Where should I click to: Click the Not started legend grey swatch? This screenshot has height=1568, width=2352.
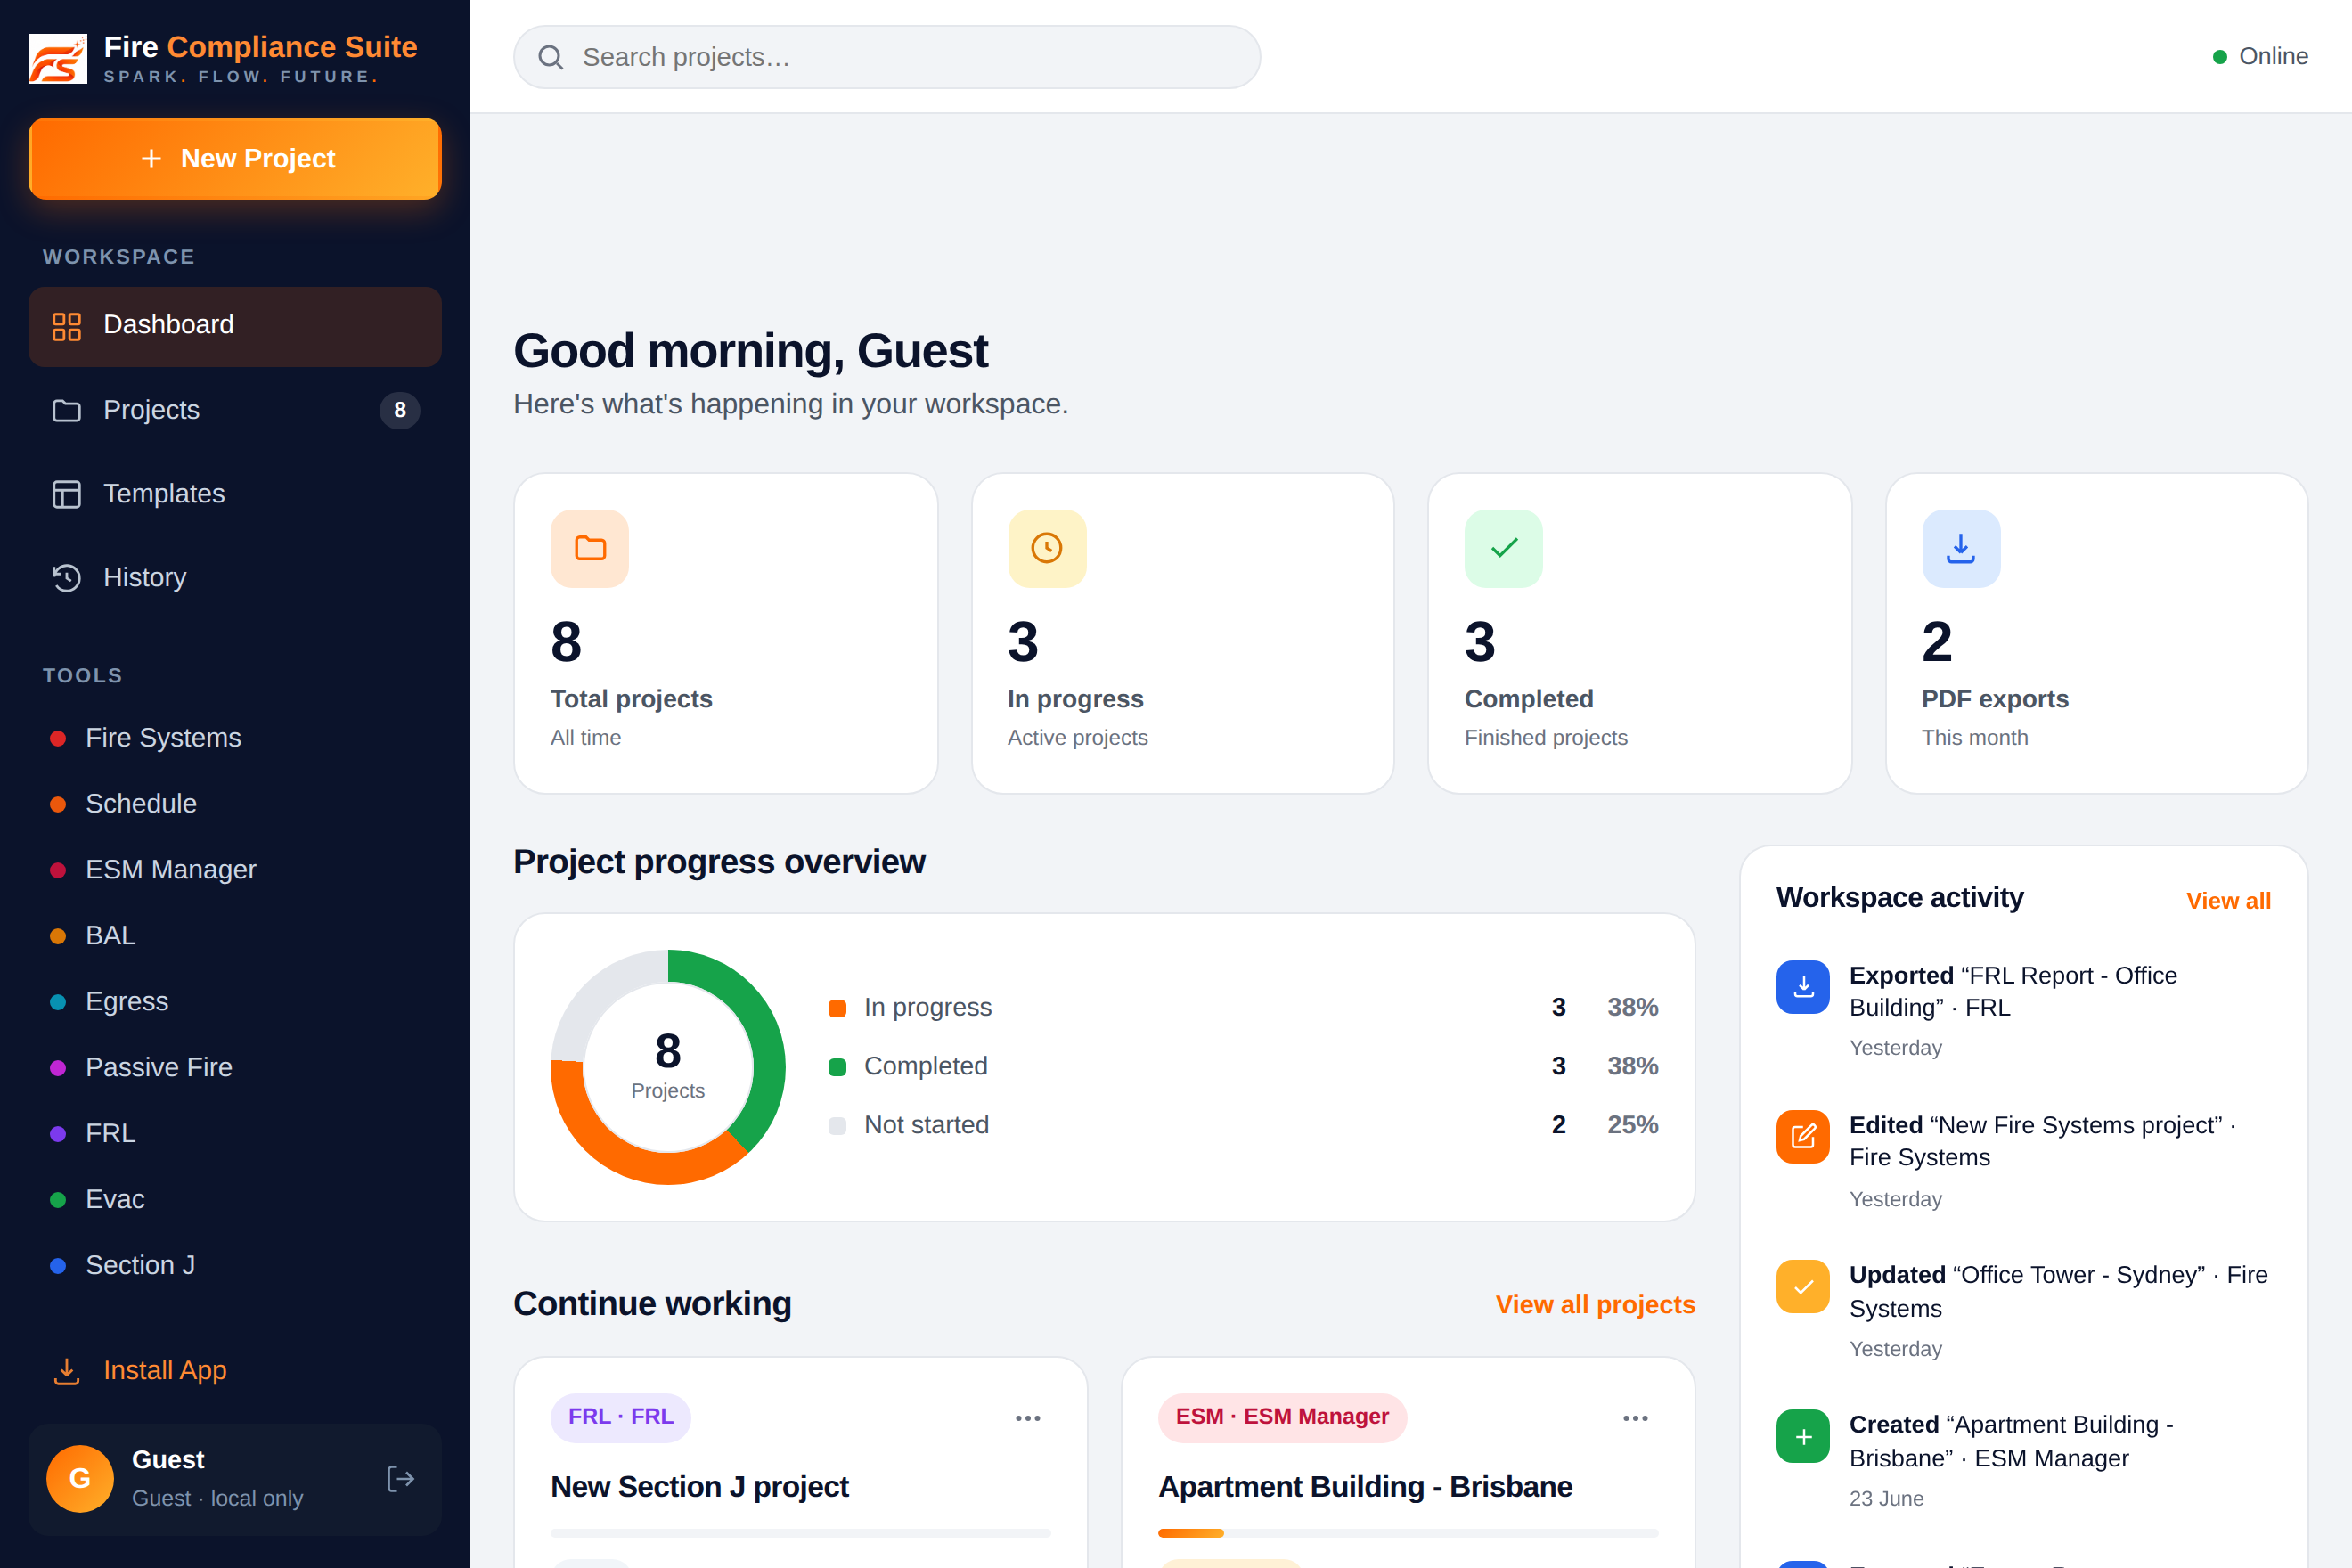click(838, 1126)
